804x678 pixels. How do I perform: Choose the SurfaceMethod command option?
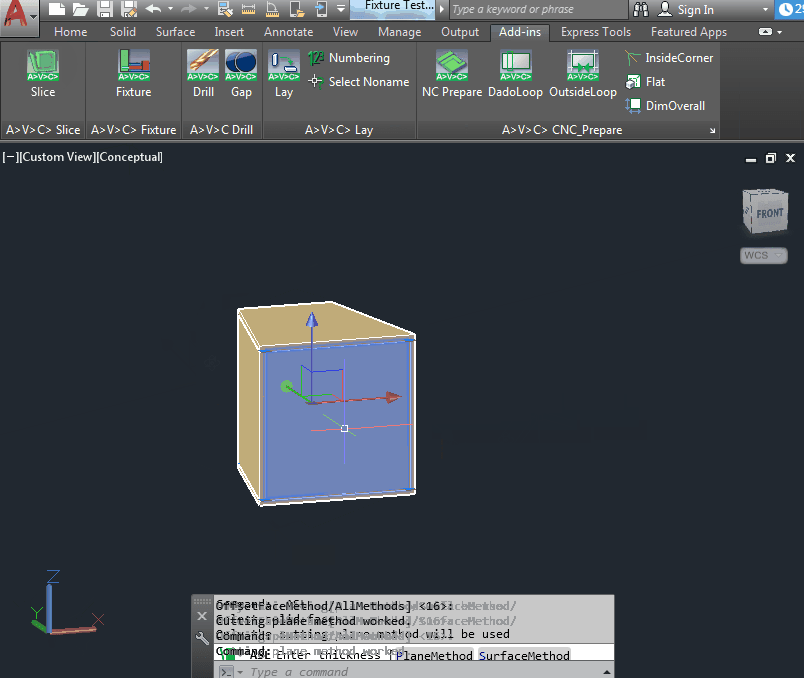524,655
